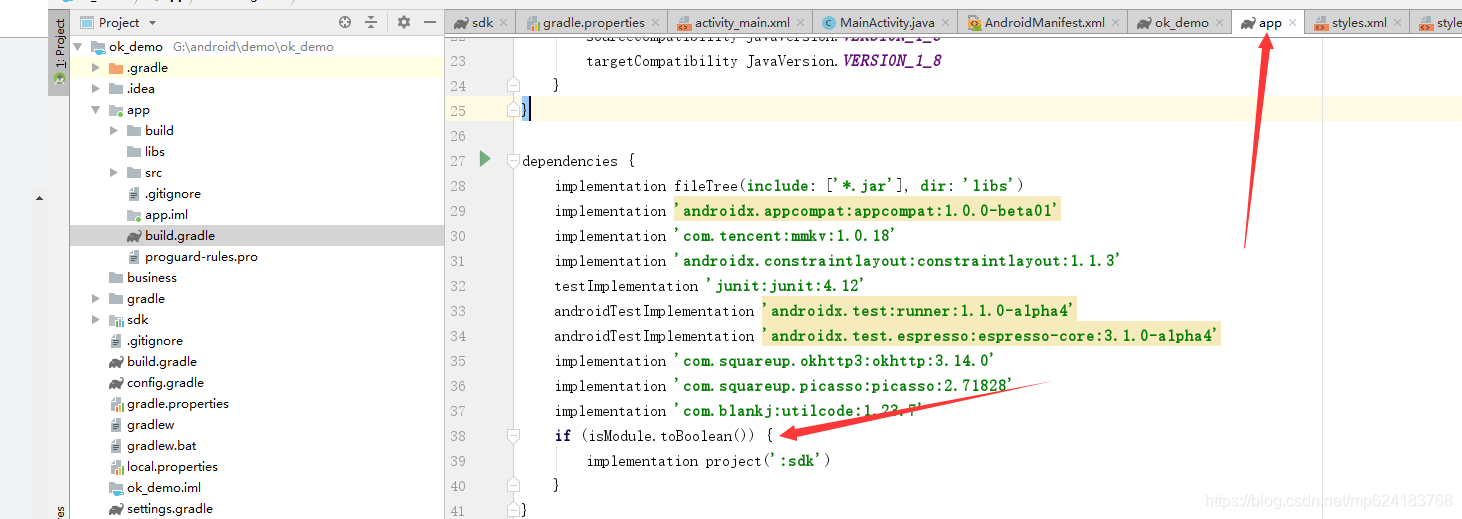Expand the src folder arrow
Screen dimensions: 1462x519
[x=114, y=173]
